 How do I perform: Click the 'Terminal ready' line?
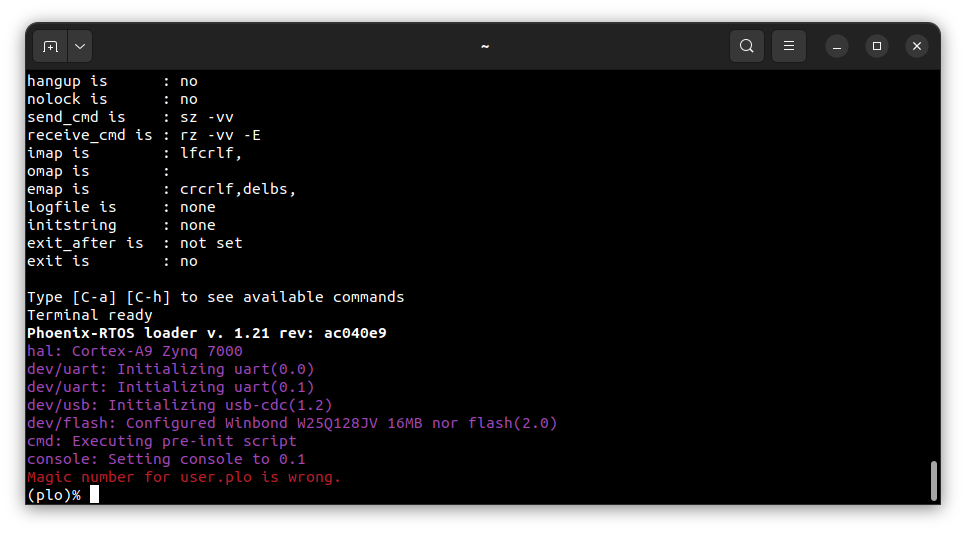tap(89, 315)
